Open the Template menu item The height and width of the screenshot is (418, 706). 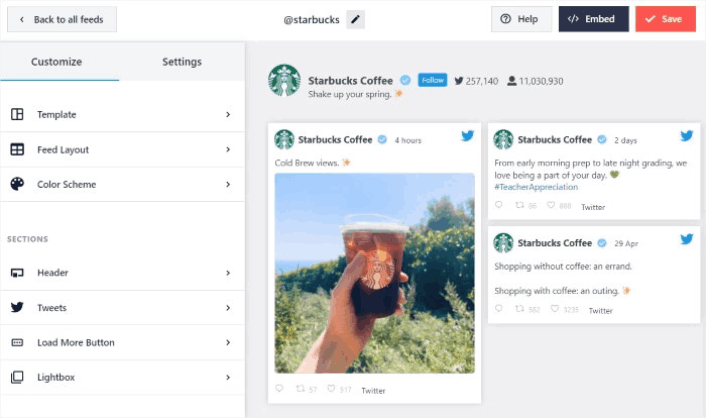coord(122,114)
